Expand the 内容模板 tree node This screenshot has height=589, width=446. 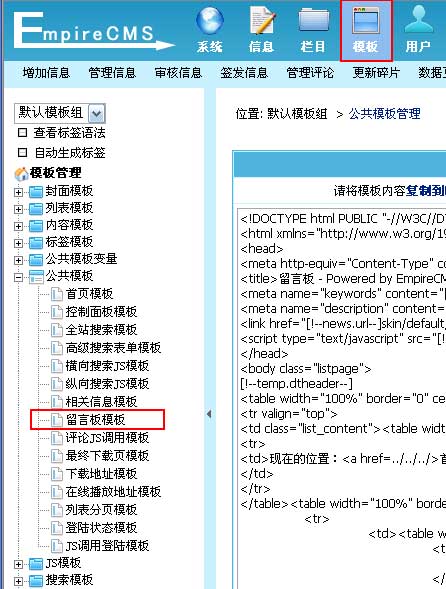18,226
